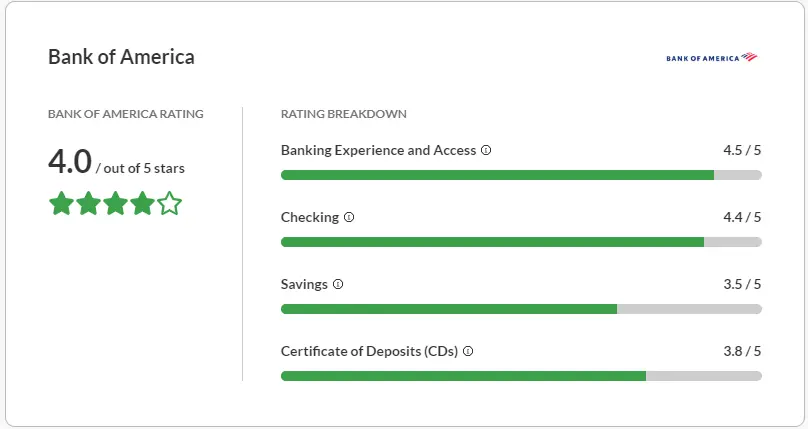Open info icon beside Banking Experience and Access
Screen dimensions: 808x429
(486, 150)
